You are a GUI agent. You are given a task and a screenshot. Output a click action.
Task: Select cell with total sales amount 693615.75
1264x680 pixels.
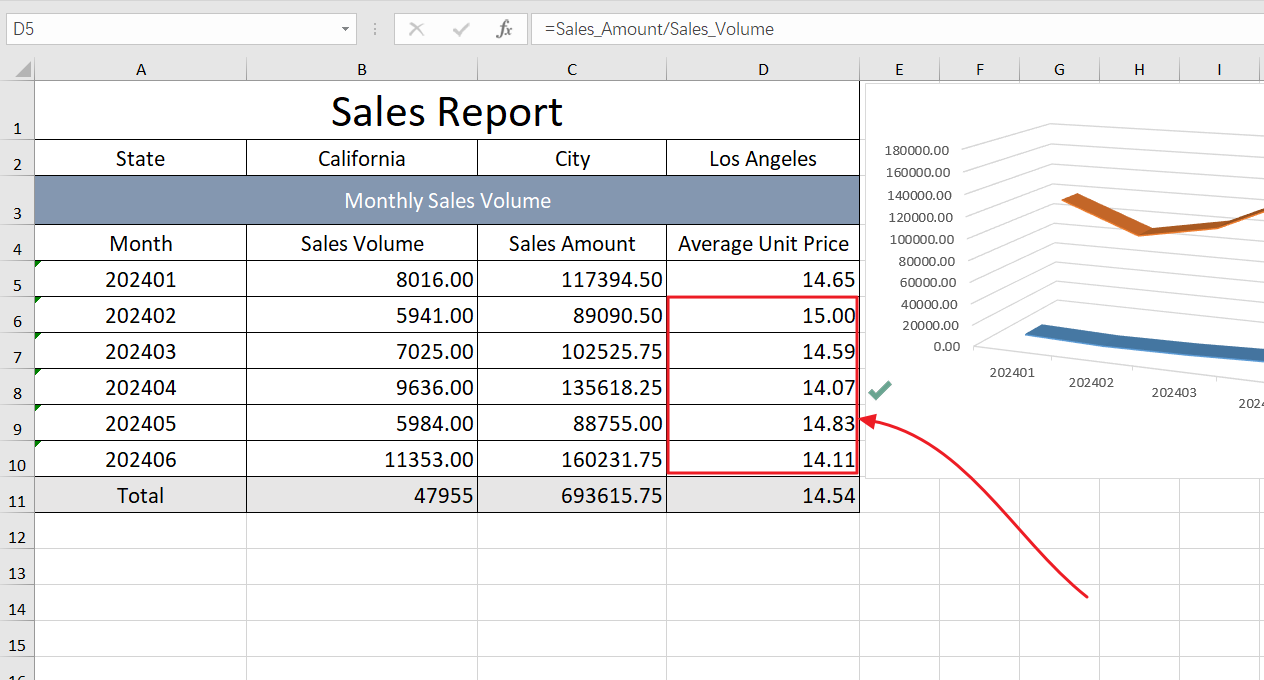click(x=572, y=496)
